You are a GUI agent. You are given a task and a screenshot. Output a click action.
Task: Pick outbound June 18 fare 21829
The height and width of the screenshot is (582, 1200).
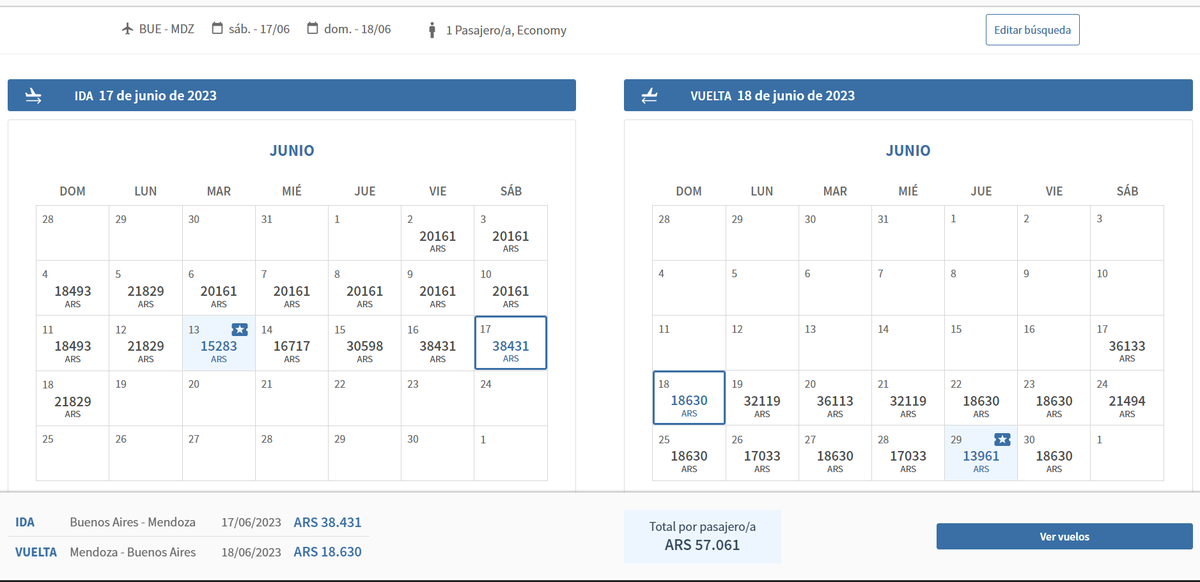[x=72, y=400]
